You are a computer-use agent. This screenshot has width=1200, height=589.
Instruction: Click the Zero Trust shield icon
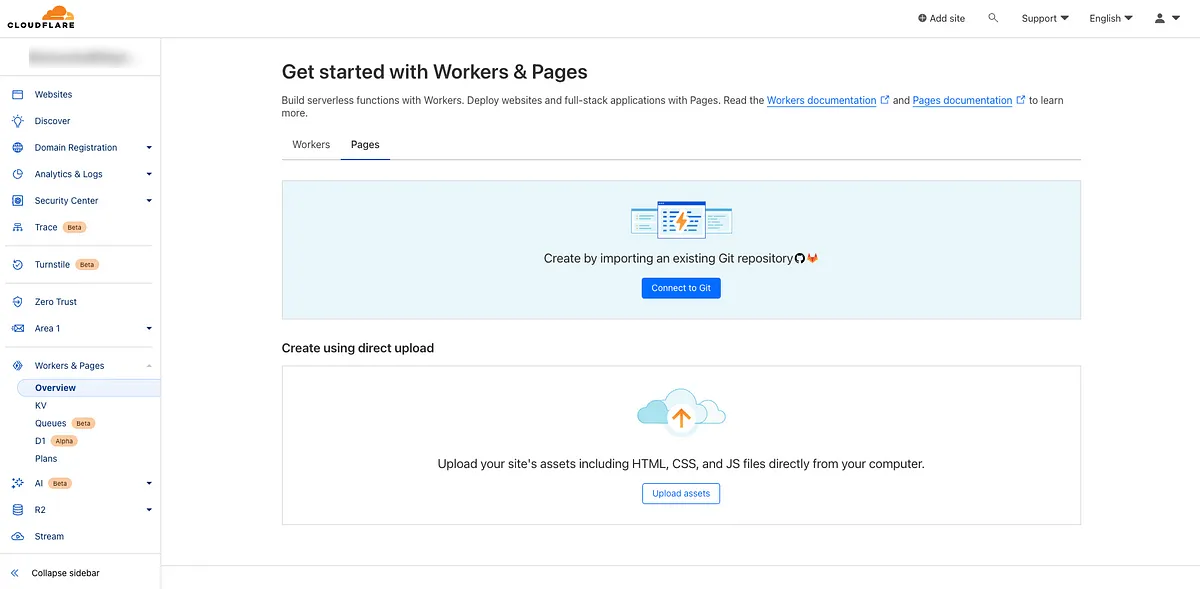click(17, 301)
